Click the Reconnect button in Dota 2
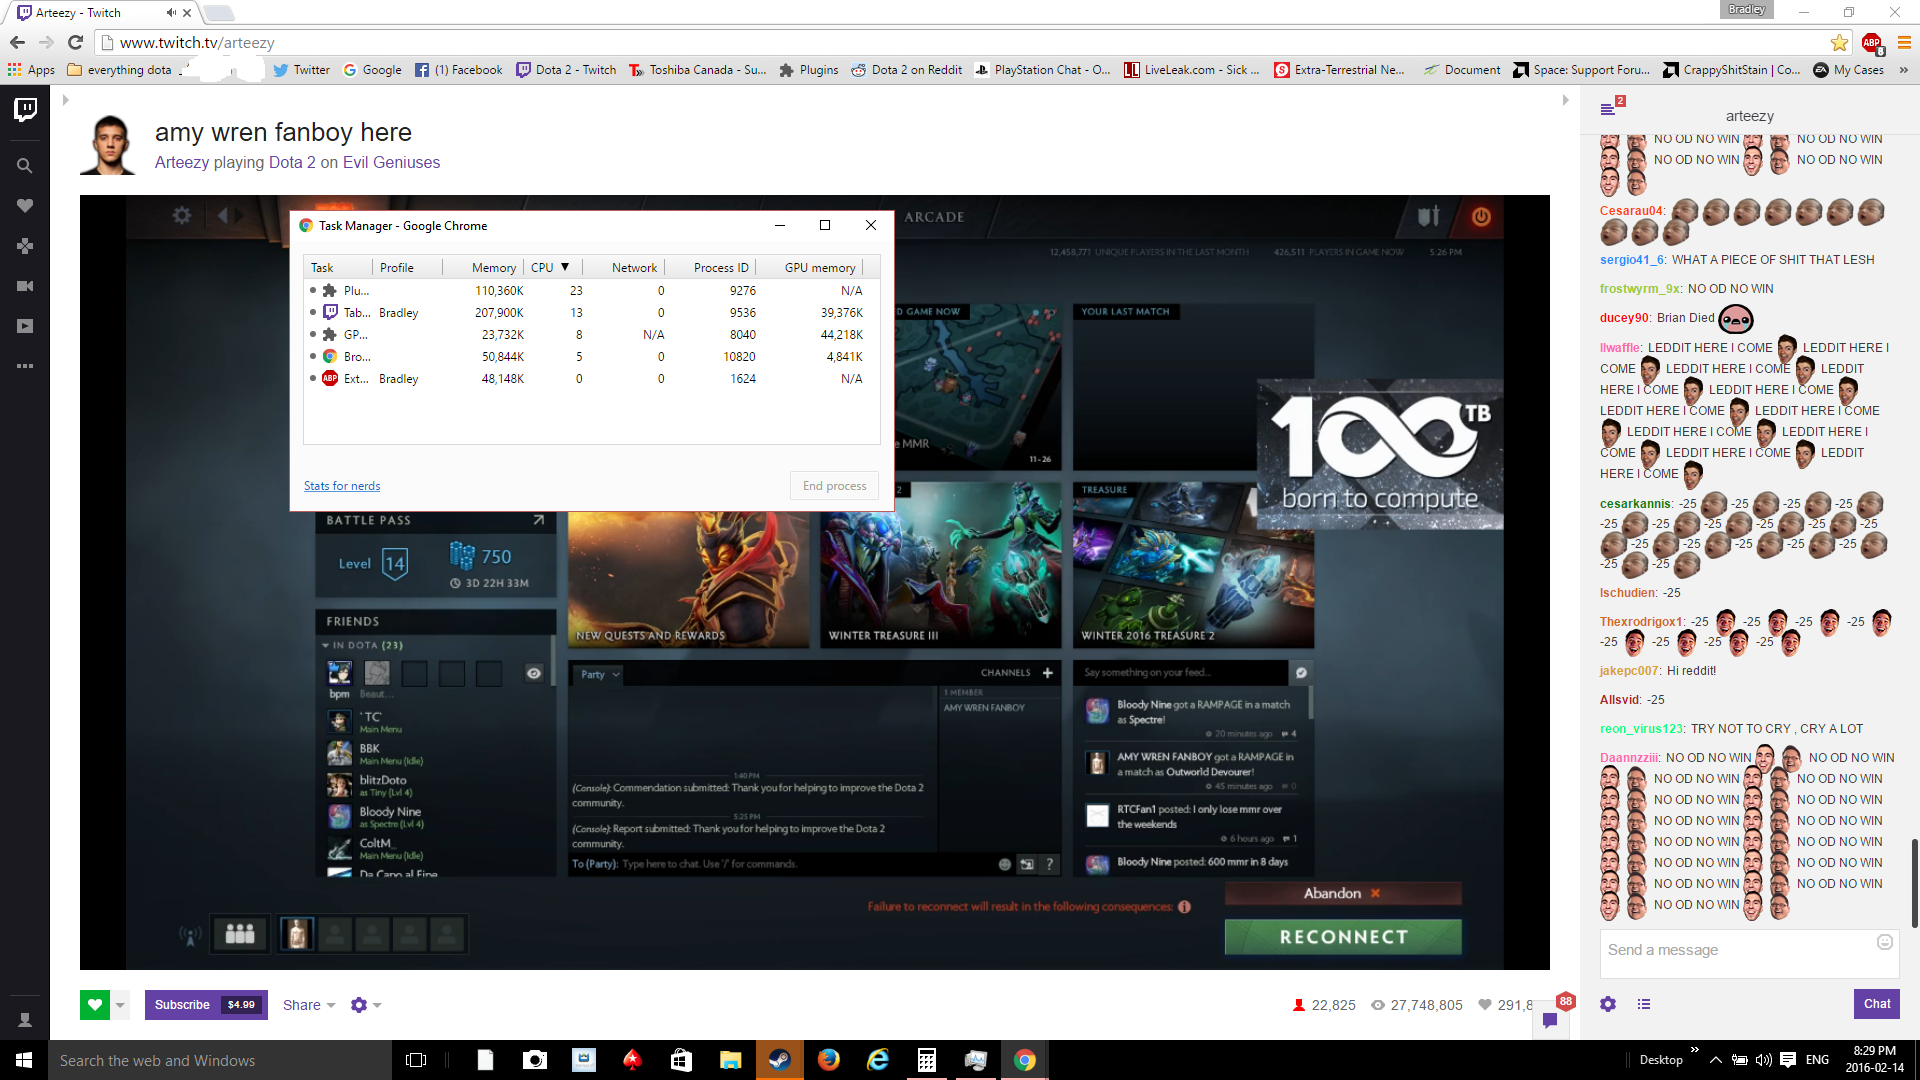This screenshot has width=1920, height=1080. (1342, 936)
